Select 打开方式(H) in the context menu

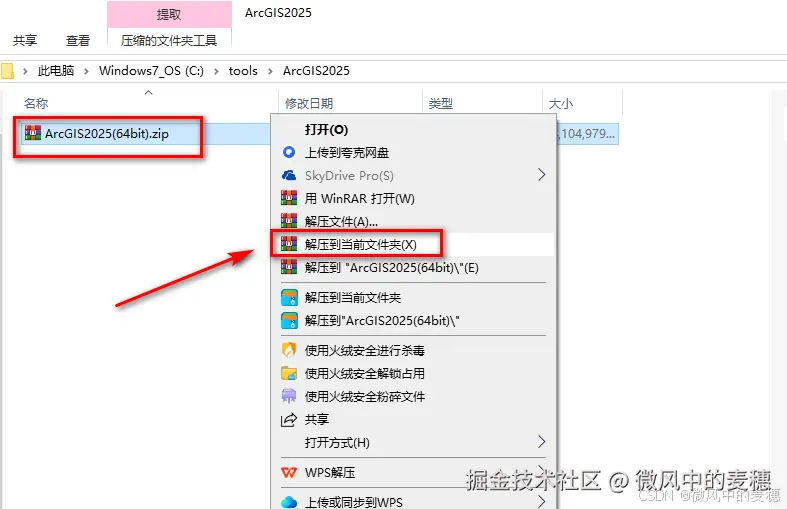[413, 442]
